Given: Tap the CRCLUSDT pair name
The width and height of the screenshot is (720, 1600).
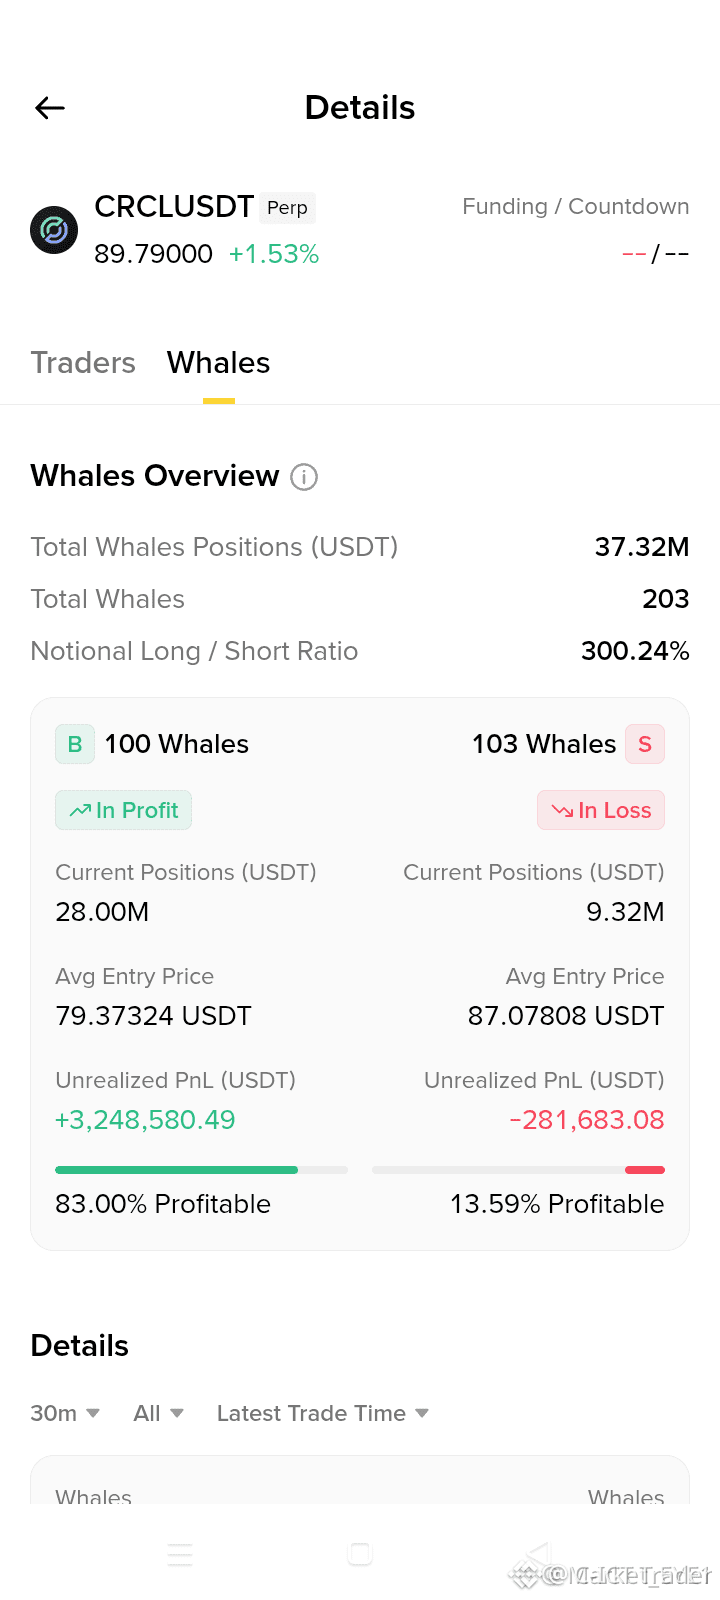Looking at the screenshot, I should tap(174, 206).
